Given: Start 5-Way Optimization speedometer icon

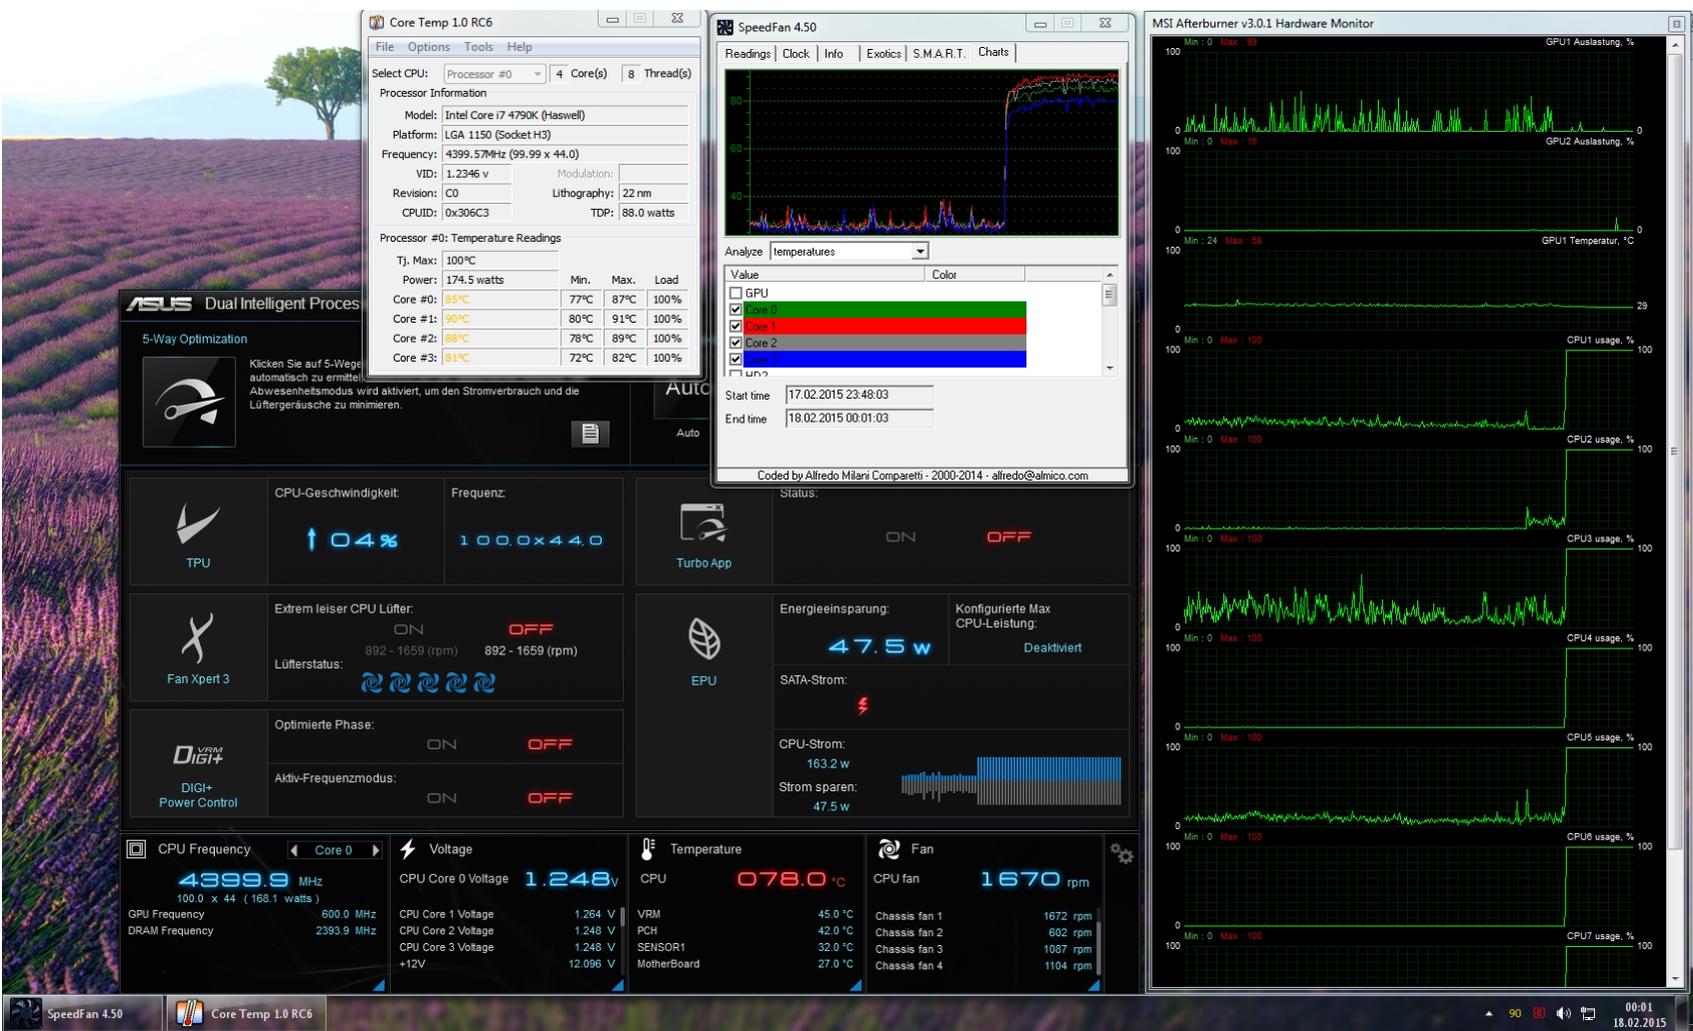Looking at the screenshot, I should tap(189, 401).
